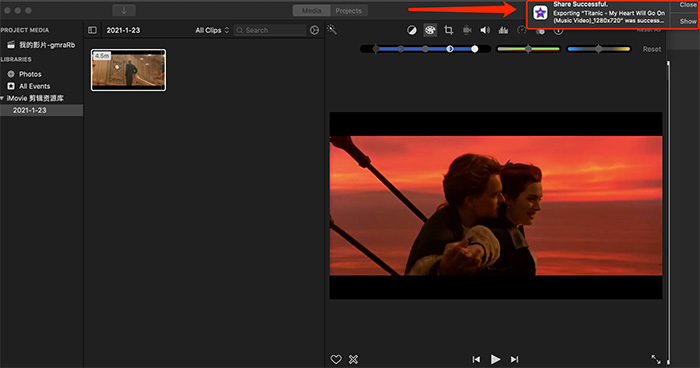Click the iMovie star notification icon
Image resolution: width=700 pixels, height=368 pixels.
tap(540, 13)
